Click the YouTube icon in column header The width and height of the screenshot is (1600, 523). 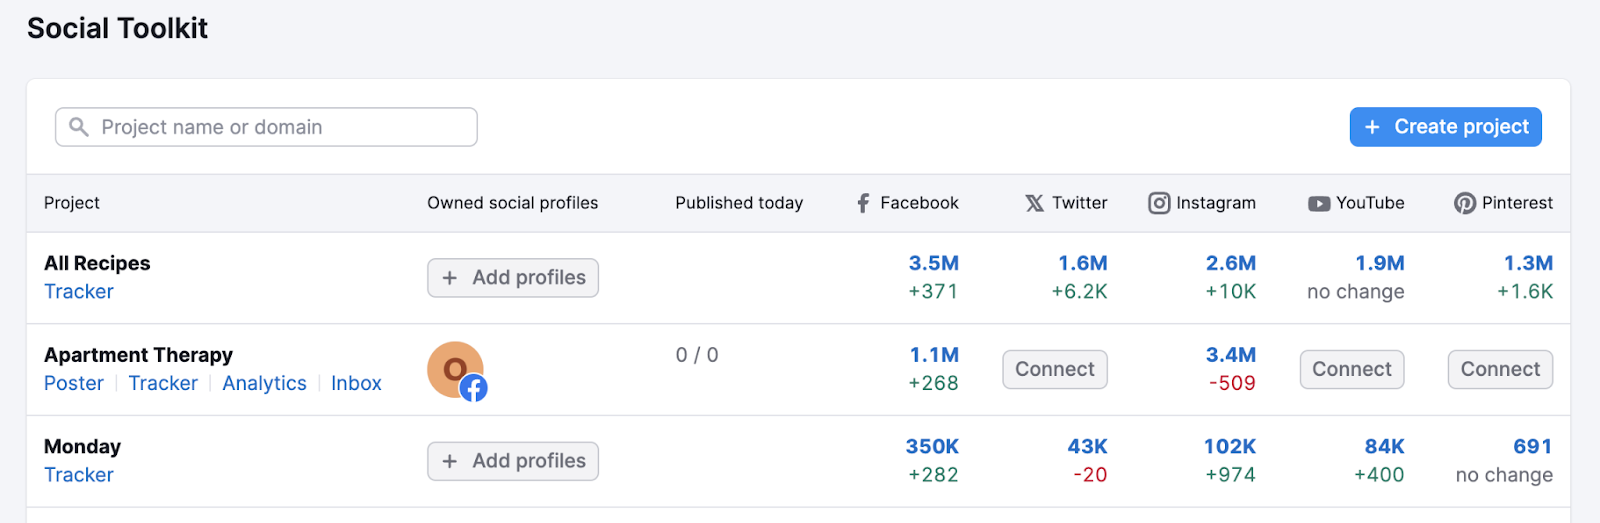point(1319,203)
